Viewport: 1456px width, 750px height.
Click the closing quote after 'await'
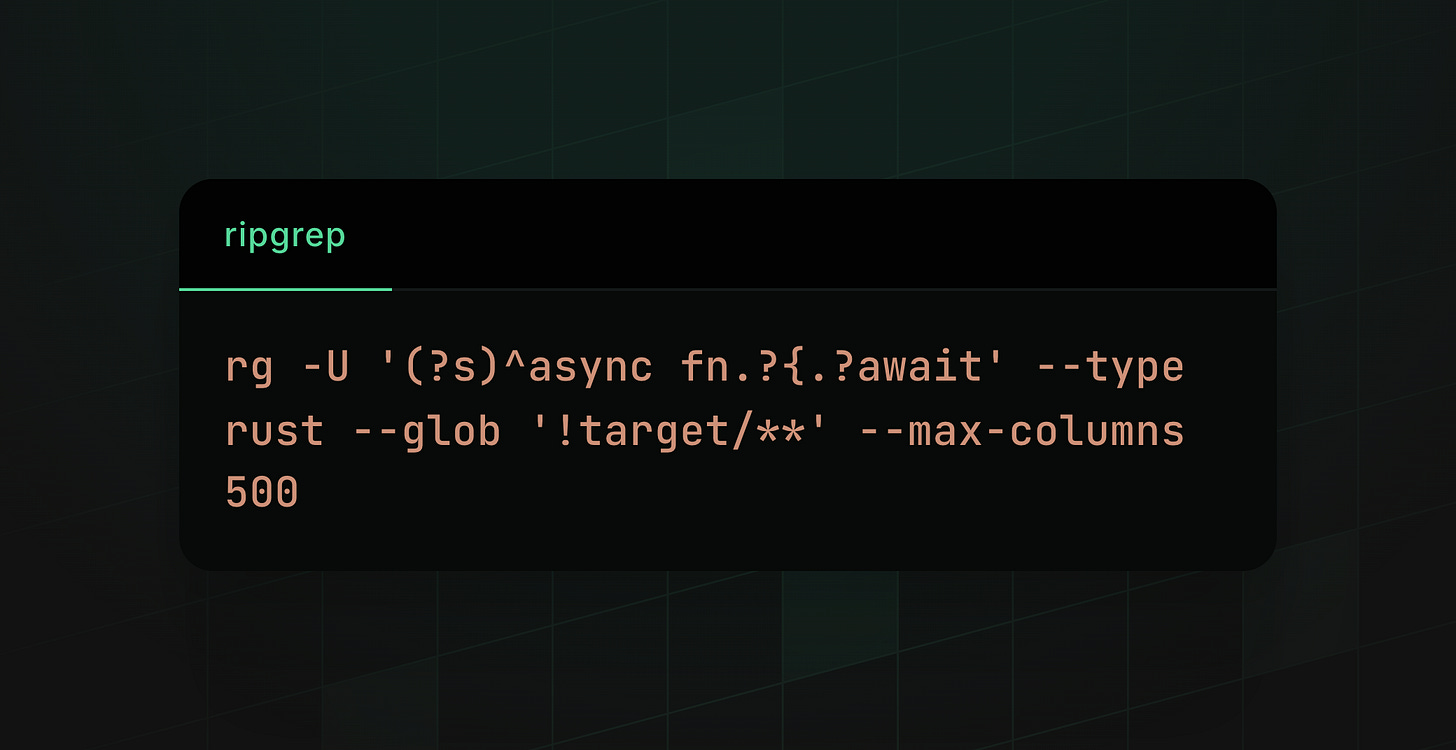995,358
